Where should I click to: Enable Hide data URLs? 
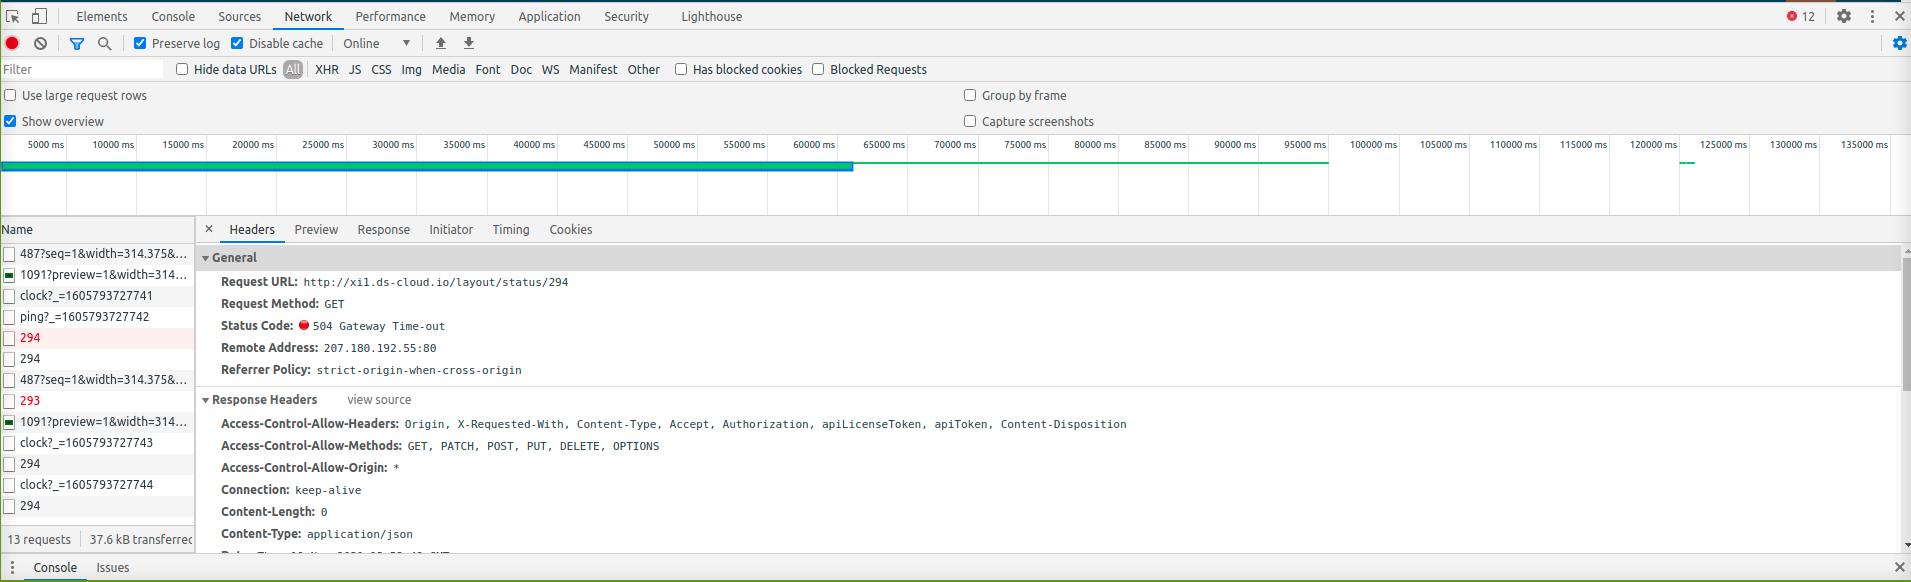pyautogui.click(x=182, y=69)
